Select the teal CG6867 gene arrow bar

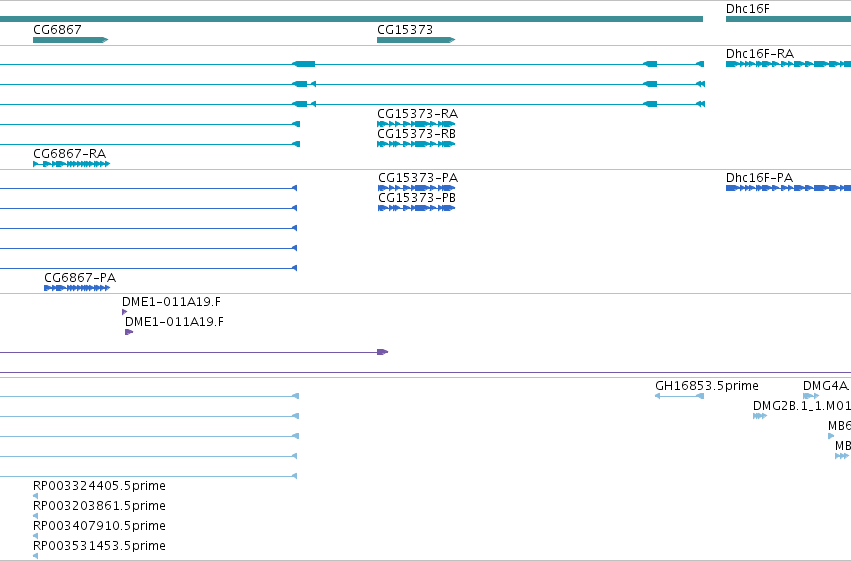click(71, 40)
